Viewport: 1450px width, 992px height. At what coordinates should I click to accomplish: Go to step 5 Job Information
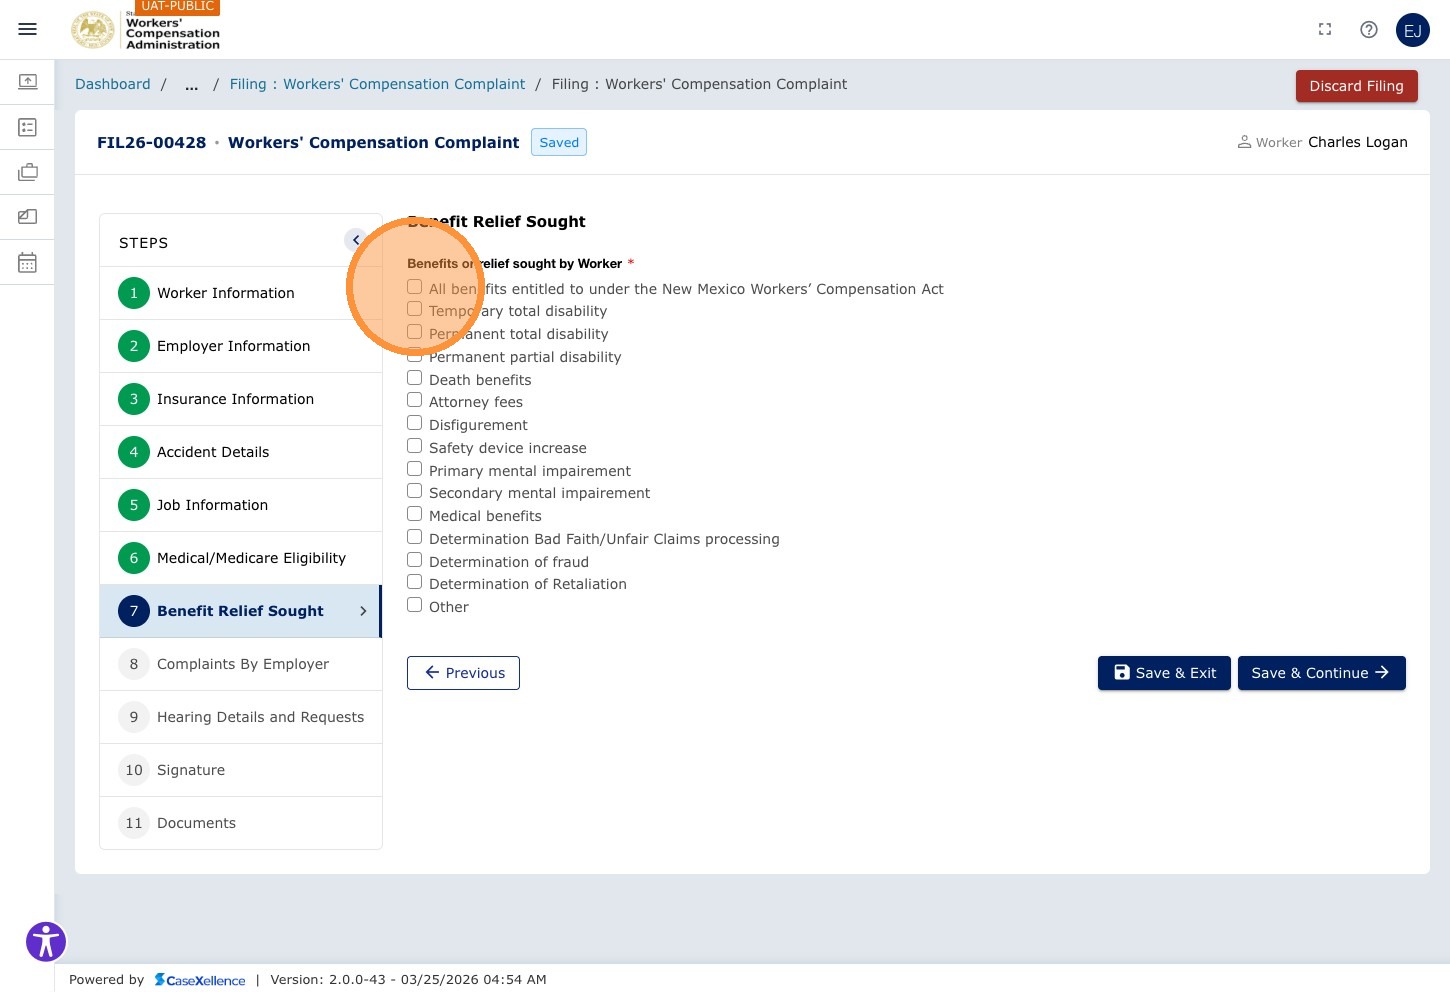[x=241, y=505]
